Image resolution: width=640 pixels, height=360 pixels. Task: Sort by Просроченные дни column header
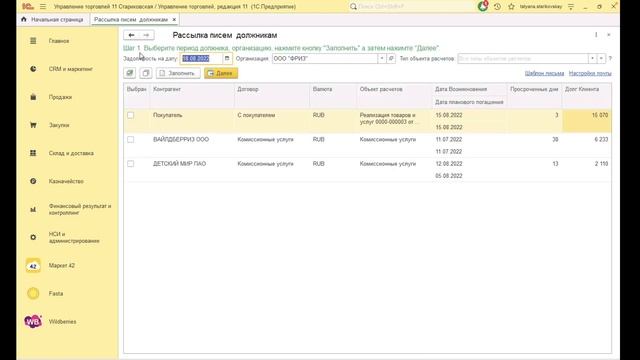(534, 89)
